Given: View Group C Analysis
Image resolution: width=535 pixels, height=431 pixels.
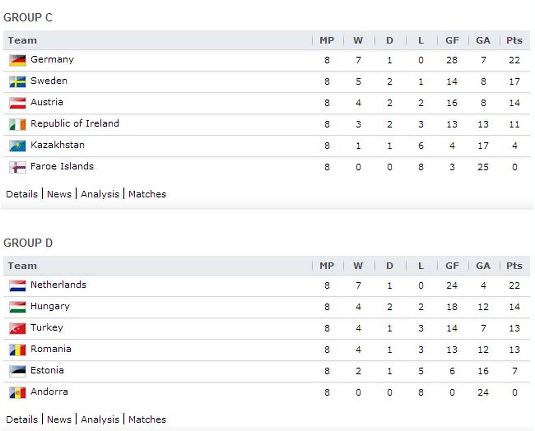Looking at the screenshot, I should pos(100,194).
